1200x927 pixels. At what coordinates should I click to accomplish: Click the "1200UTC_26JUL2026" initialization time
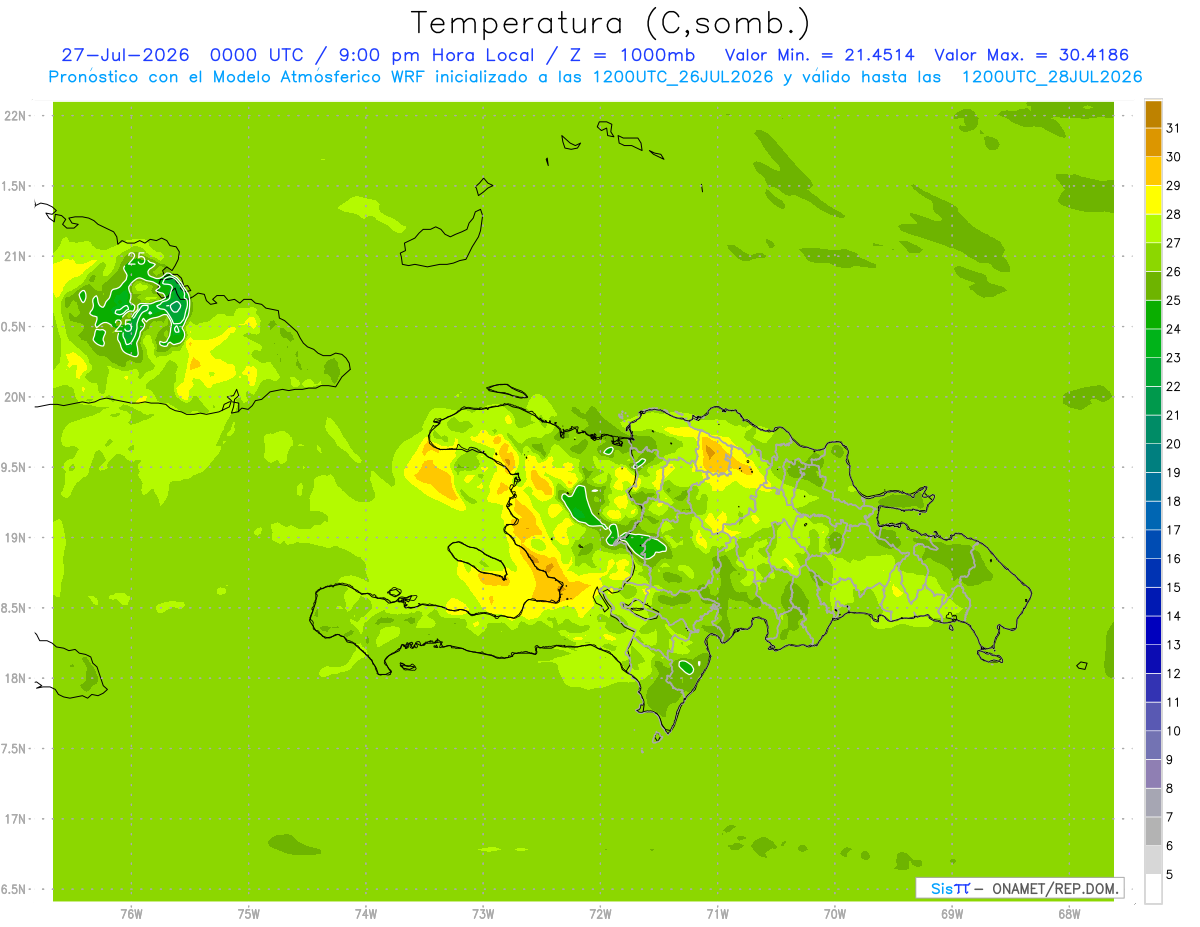(x=683, y=77)
